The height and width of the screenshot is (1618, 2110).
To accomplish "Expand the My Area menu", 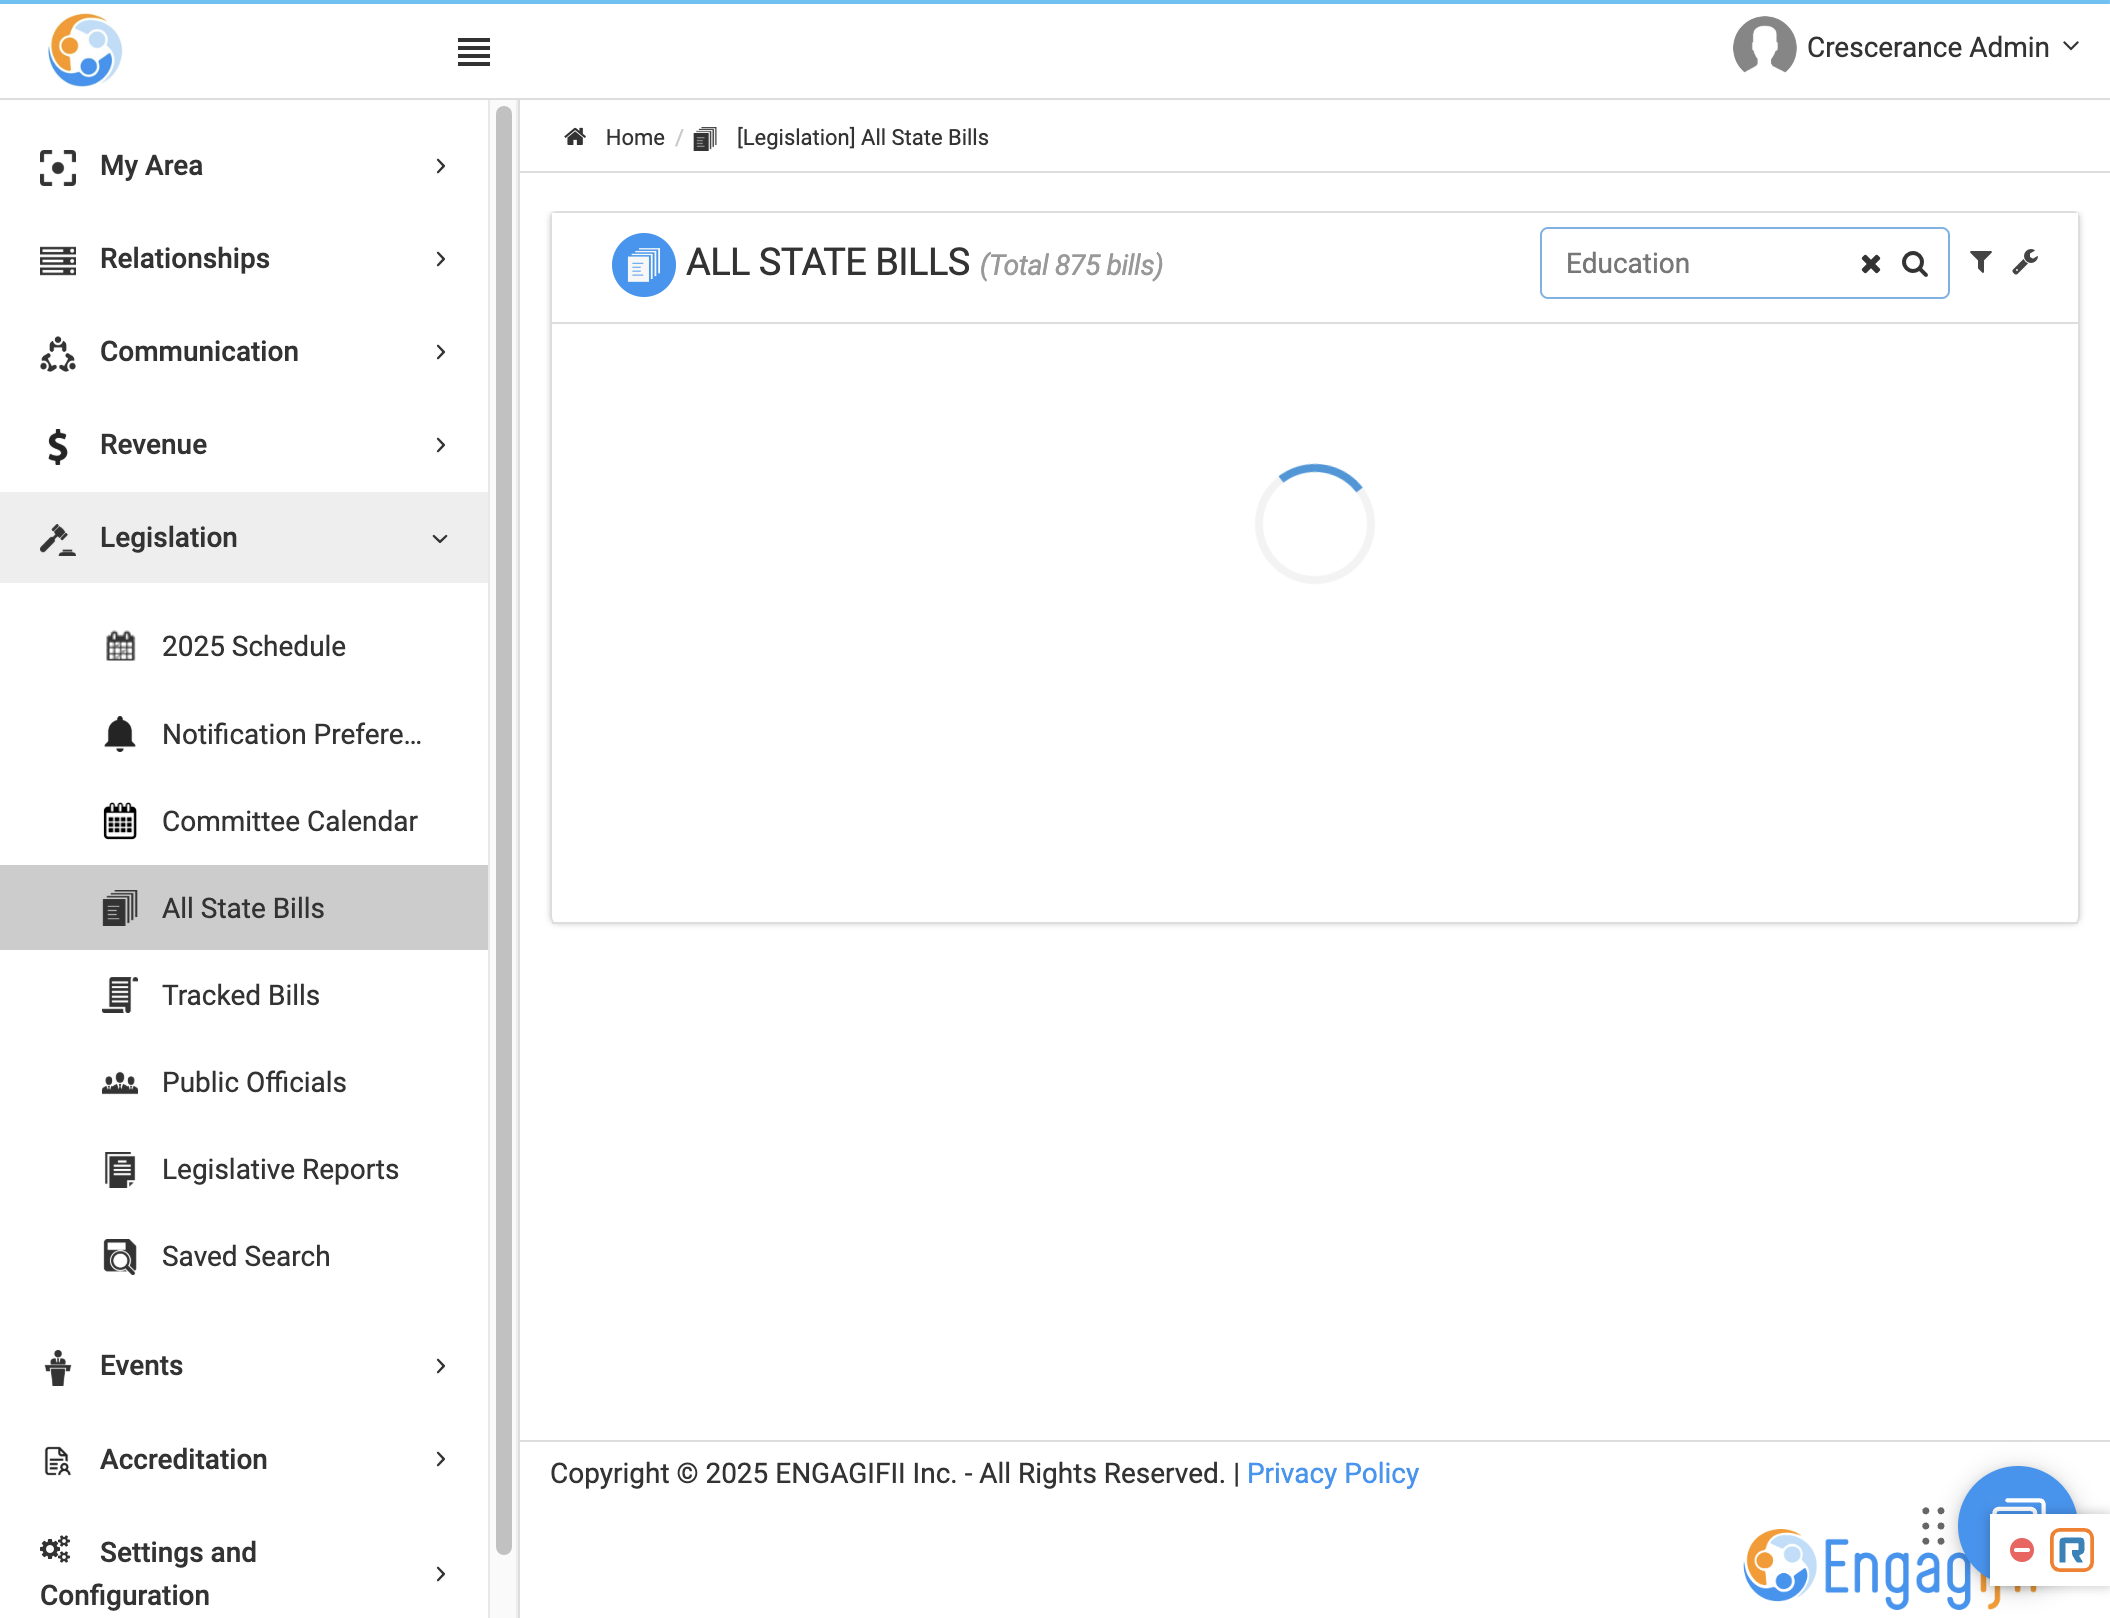I will (x=244, y=166).
